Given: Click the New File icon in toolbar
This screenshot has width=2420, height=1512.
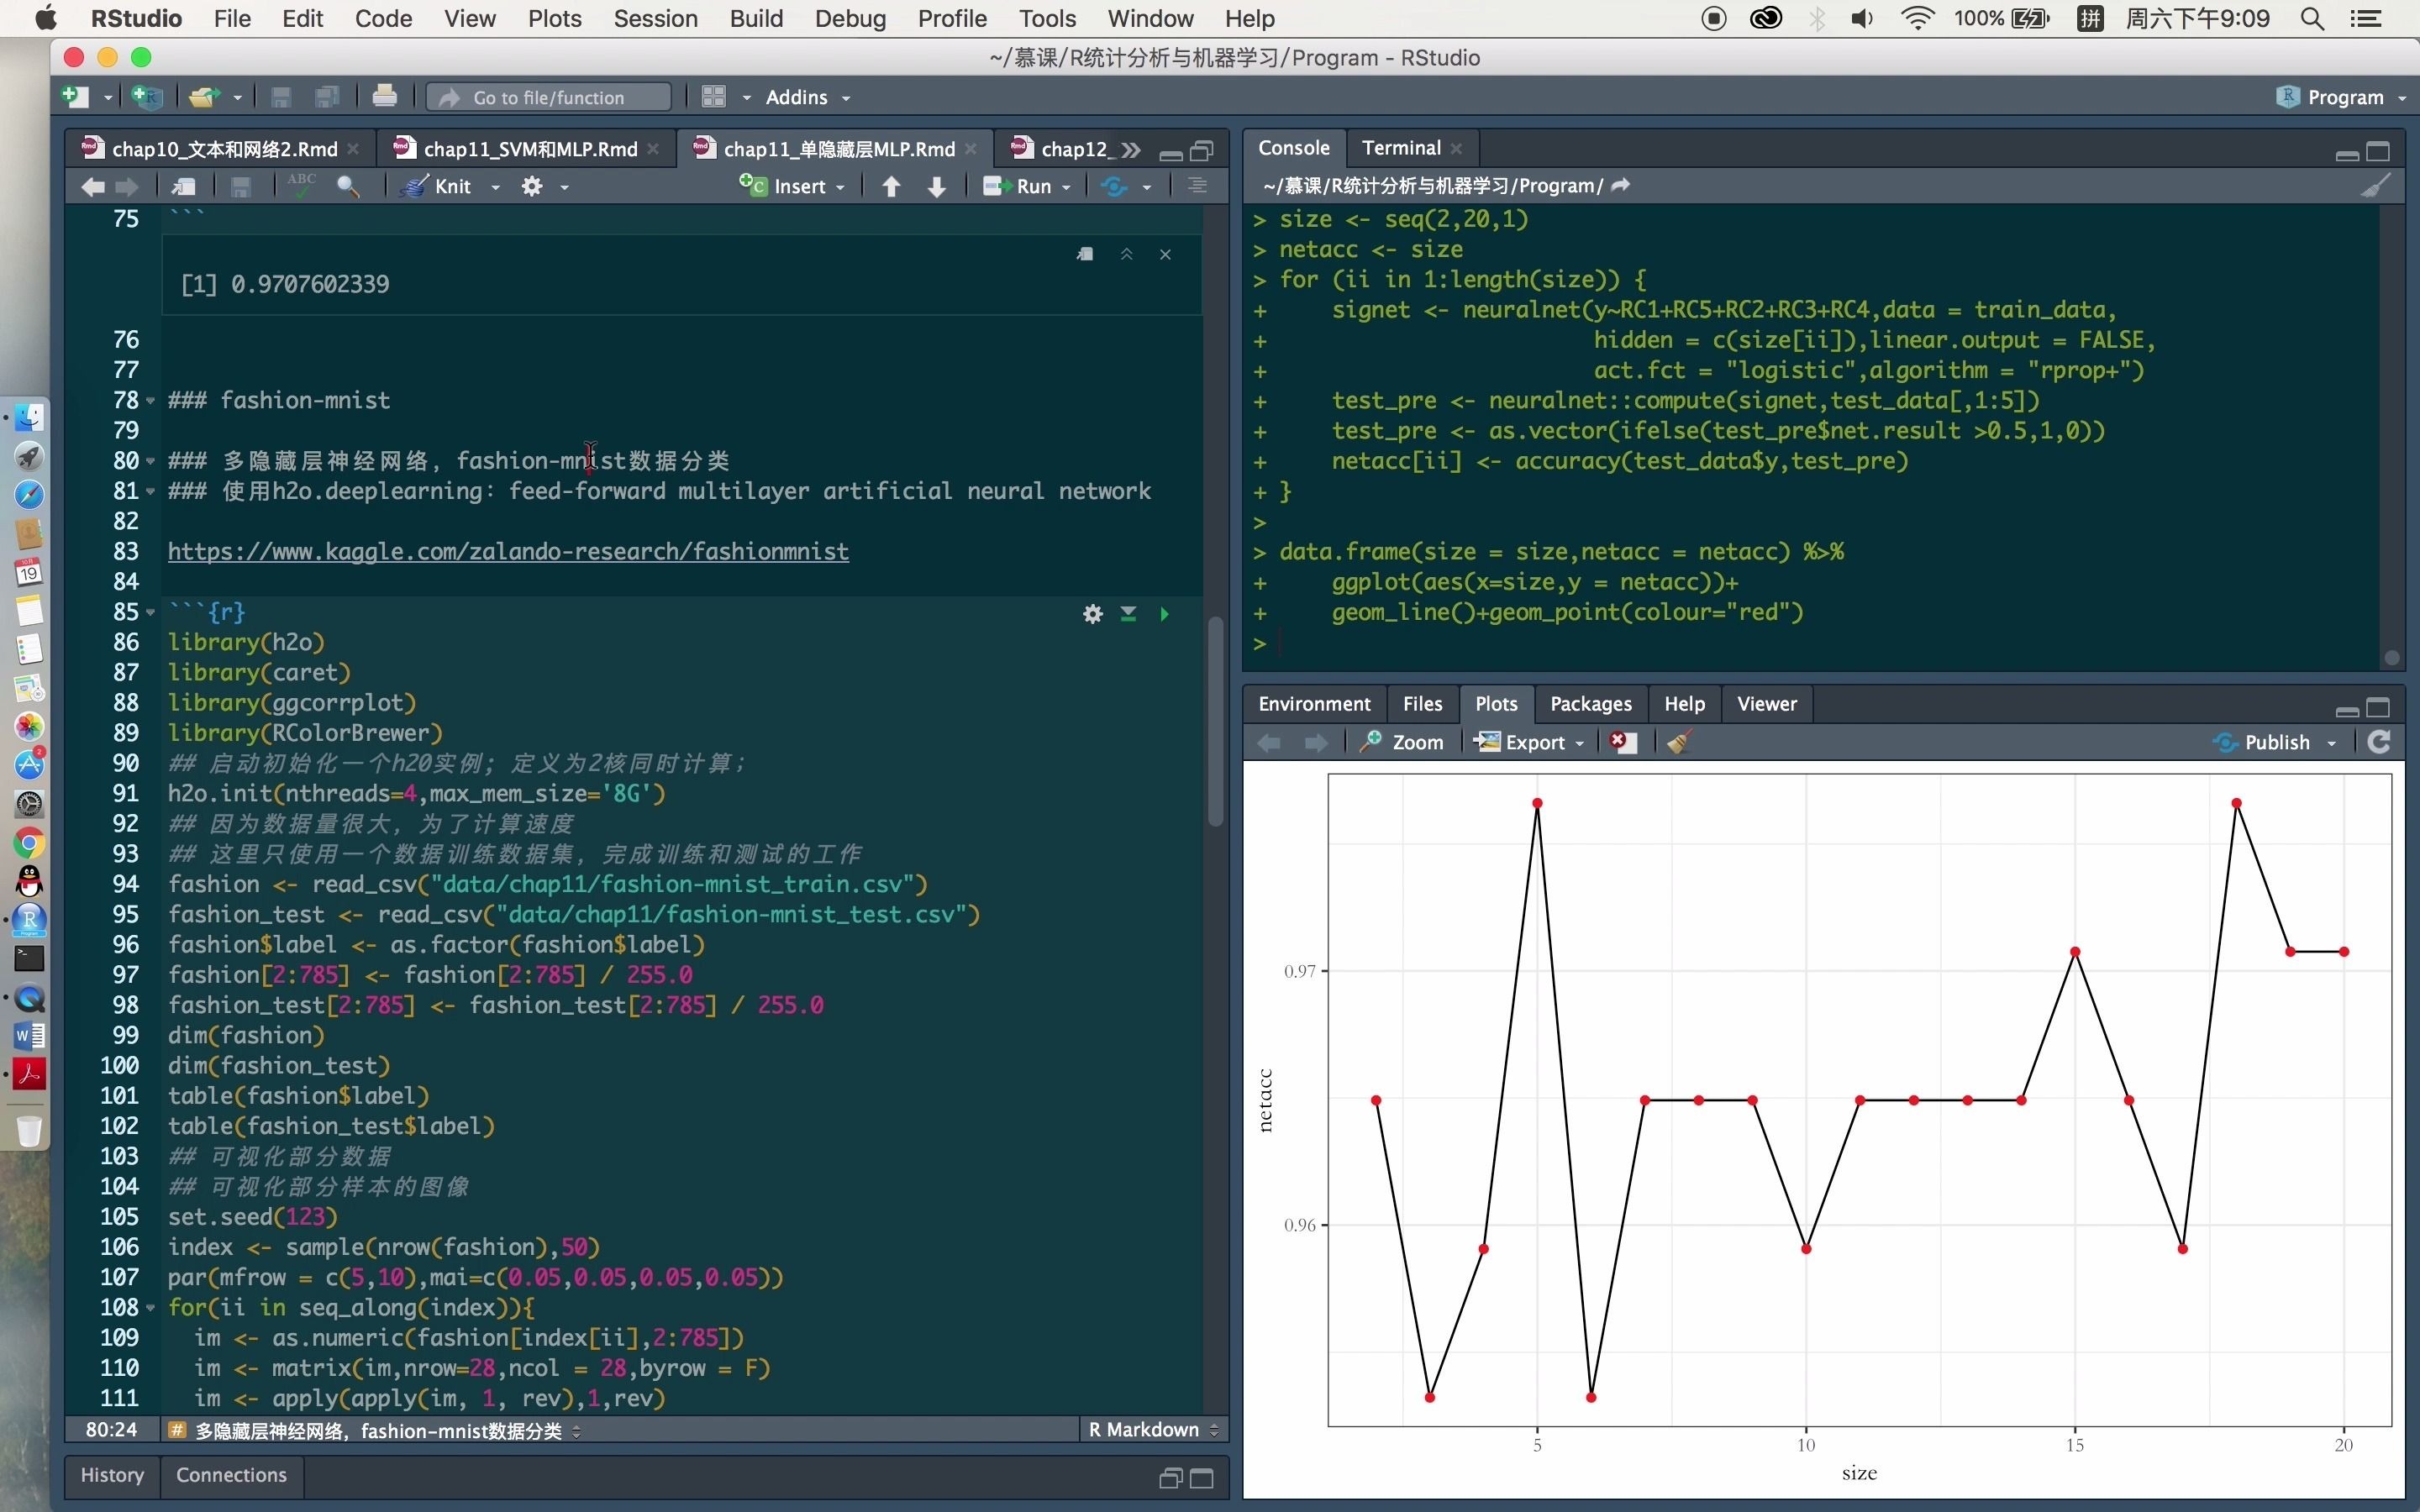Looking at the screenshot, I should (76, 97).
